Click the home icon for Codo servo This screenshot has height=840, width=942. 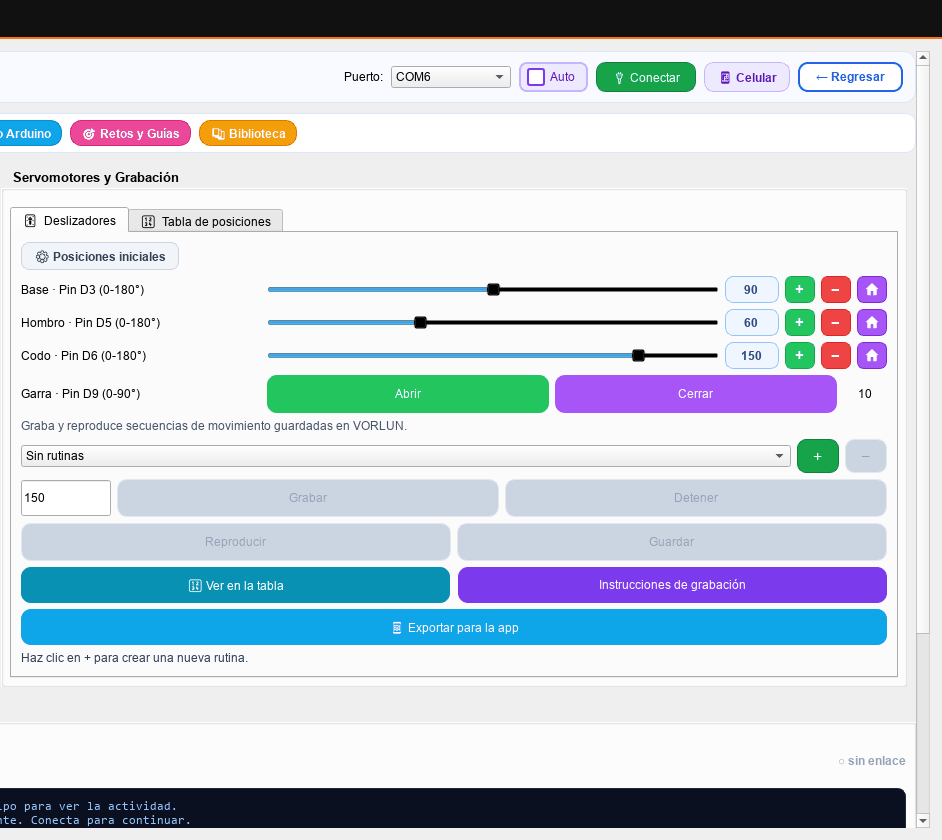click(x=871, y=356)
